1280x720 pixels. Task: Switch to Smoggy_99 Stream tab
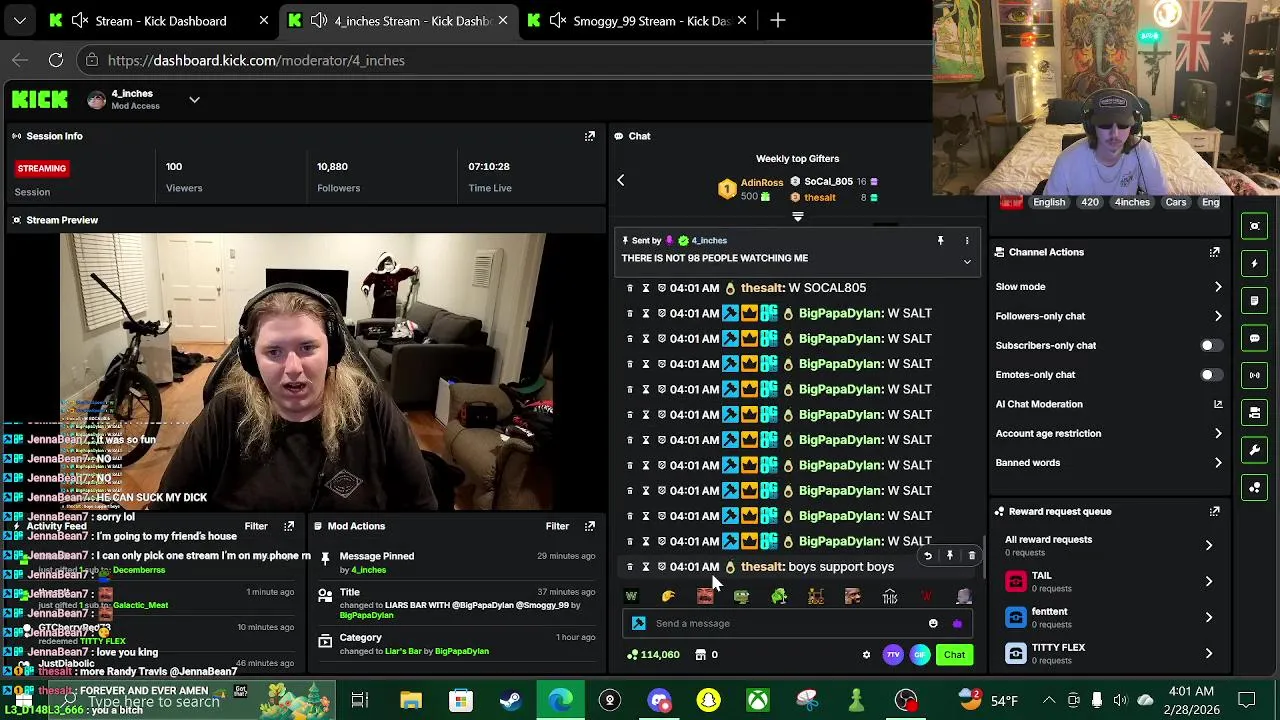tap(637, 20)
